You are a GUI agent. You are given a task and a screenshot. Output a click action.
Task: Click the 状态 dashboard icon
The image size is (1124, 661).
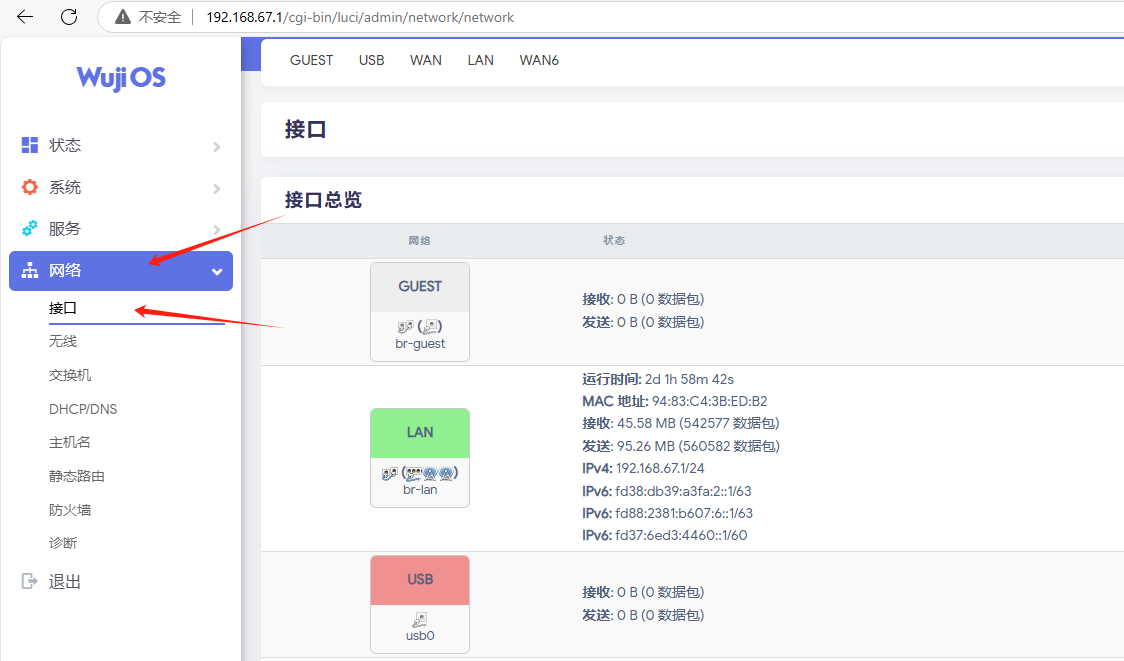click(x=30, y=145)
